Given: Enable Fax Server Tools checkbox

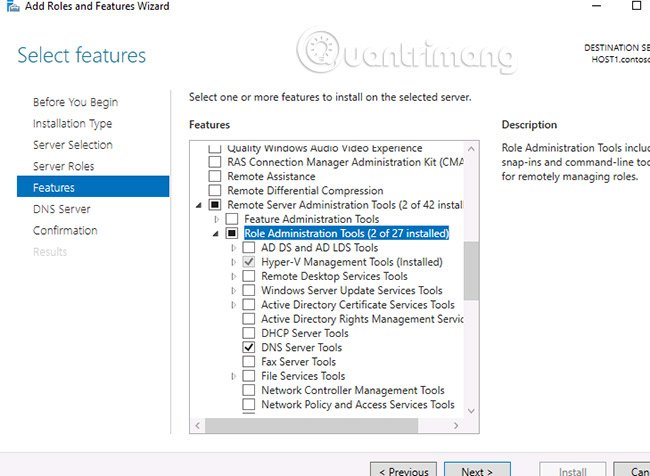Looking at the screenshot, I should (x=249, y=362).
